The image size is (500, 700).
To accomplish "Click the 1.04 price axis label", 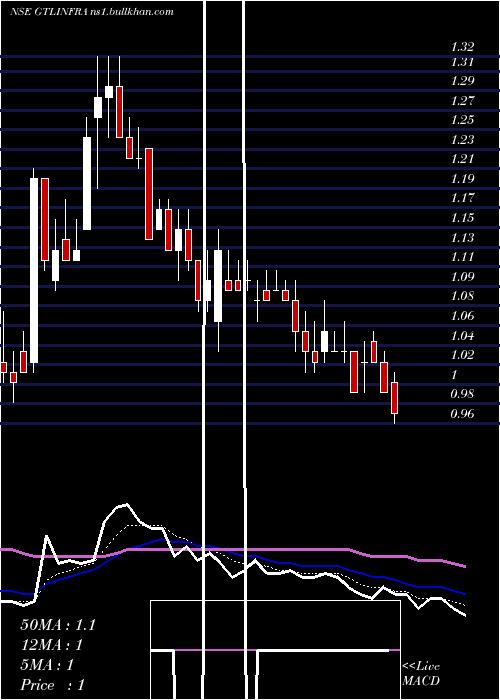I will point(462,335).
